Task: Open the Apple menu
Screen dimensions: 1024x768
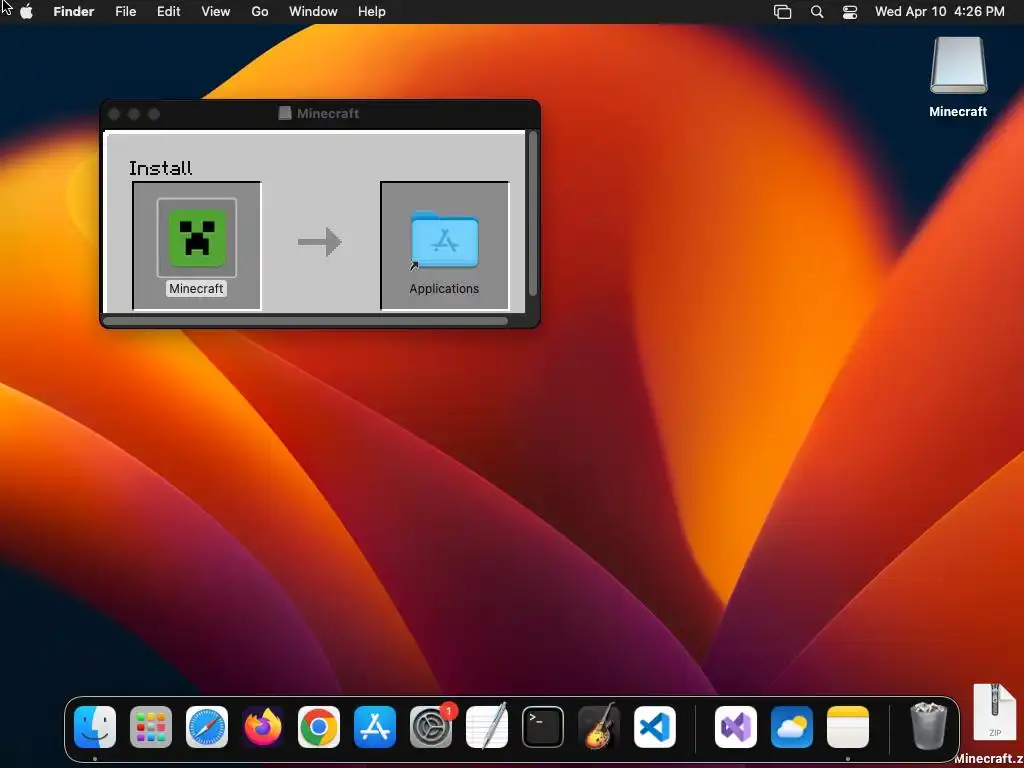Action: [x=27, y=12]
